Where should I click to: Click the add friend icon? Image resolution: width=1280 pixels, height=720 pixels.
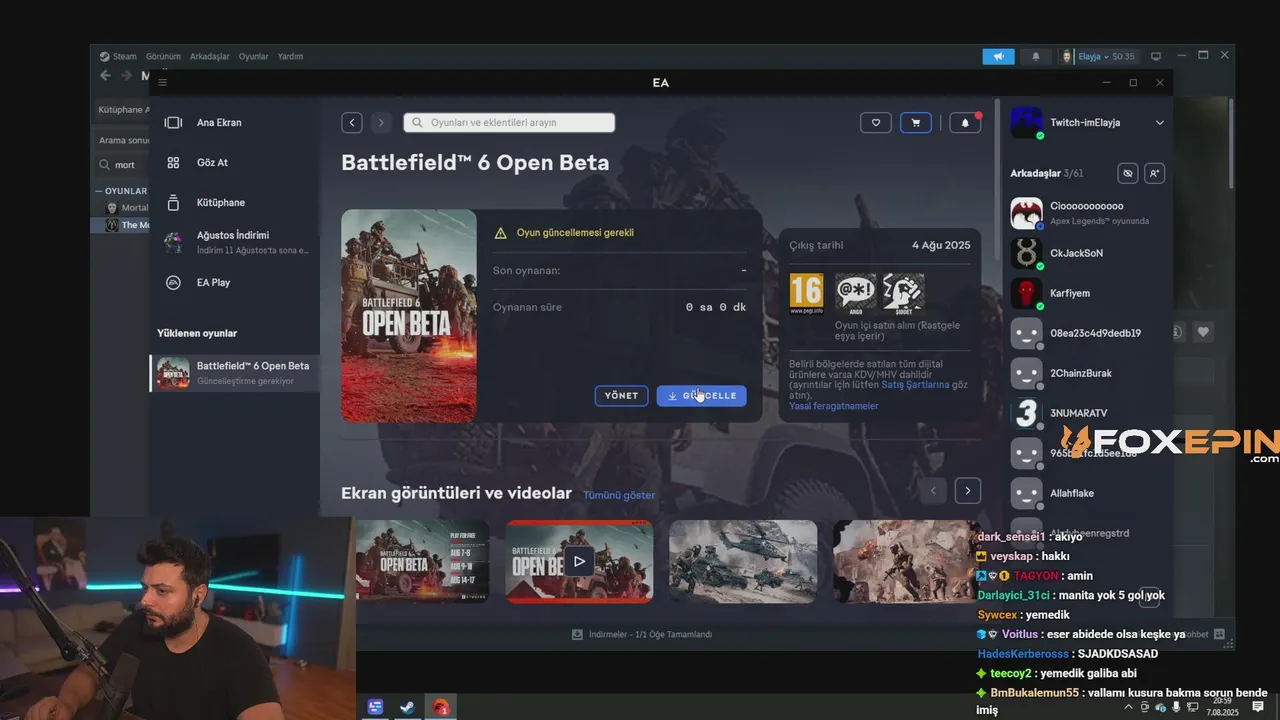(x=1155, y=173)
